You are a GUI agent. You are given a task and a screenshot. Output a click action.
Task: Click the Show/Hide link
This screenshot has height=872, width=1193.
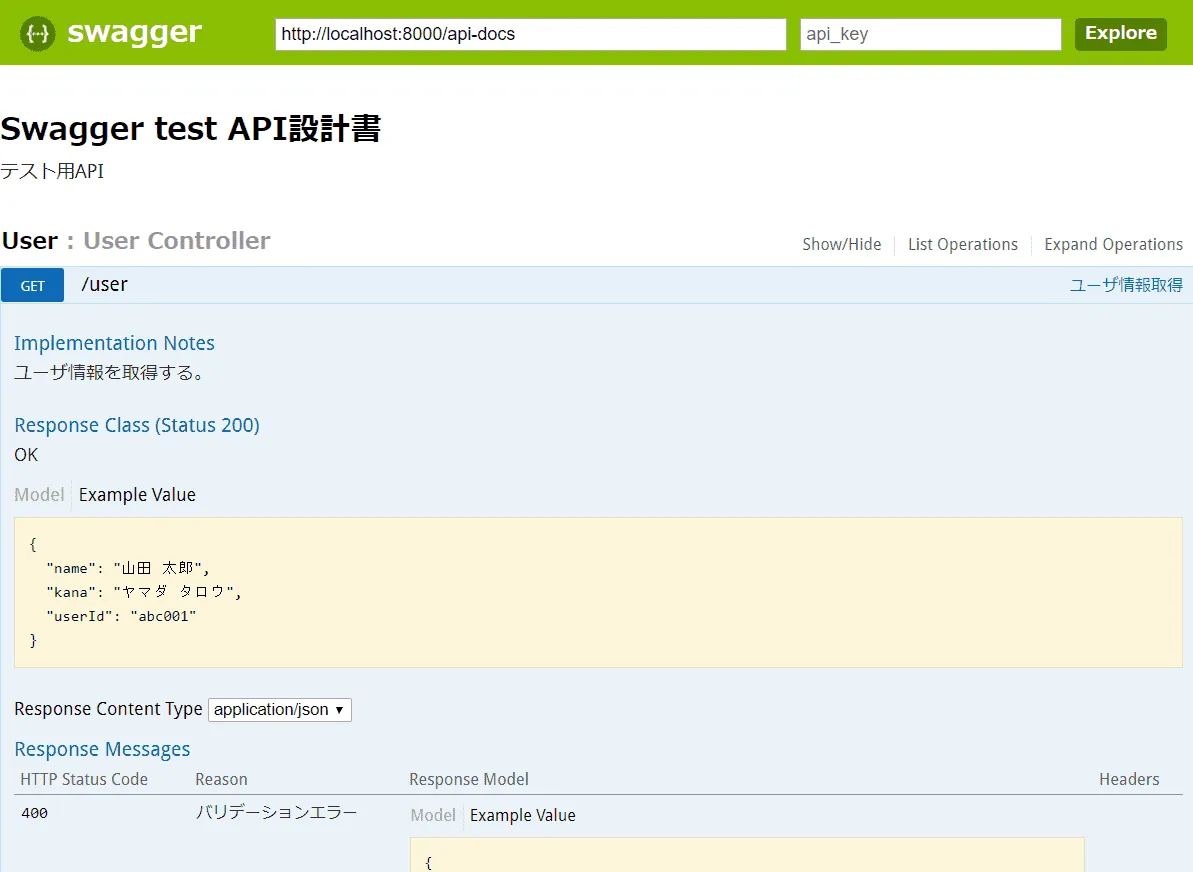point(841,244)
